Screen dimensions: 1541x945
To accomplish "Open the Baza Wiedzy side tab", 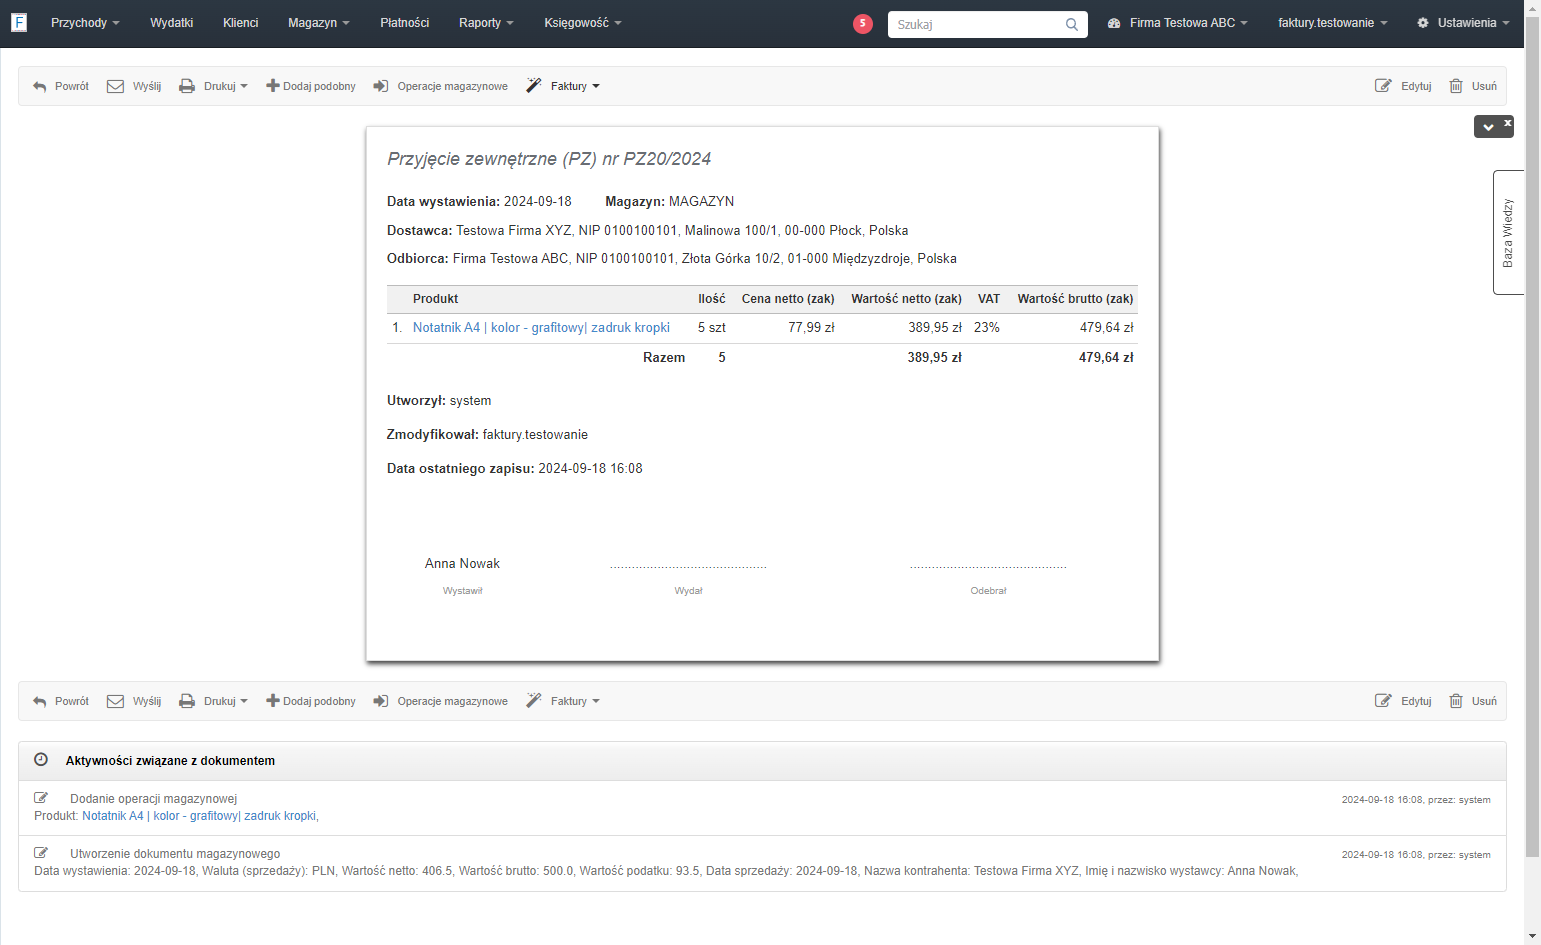I will tap(1508, 232).
